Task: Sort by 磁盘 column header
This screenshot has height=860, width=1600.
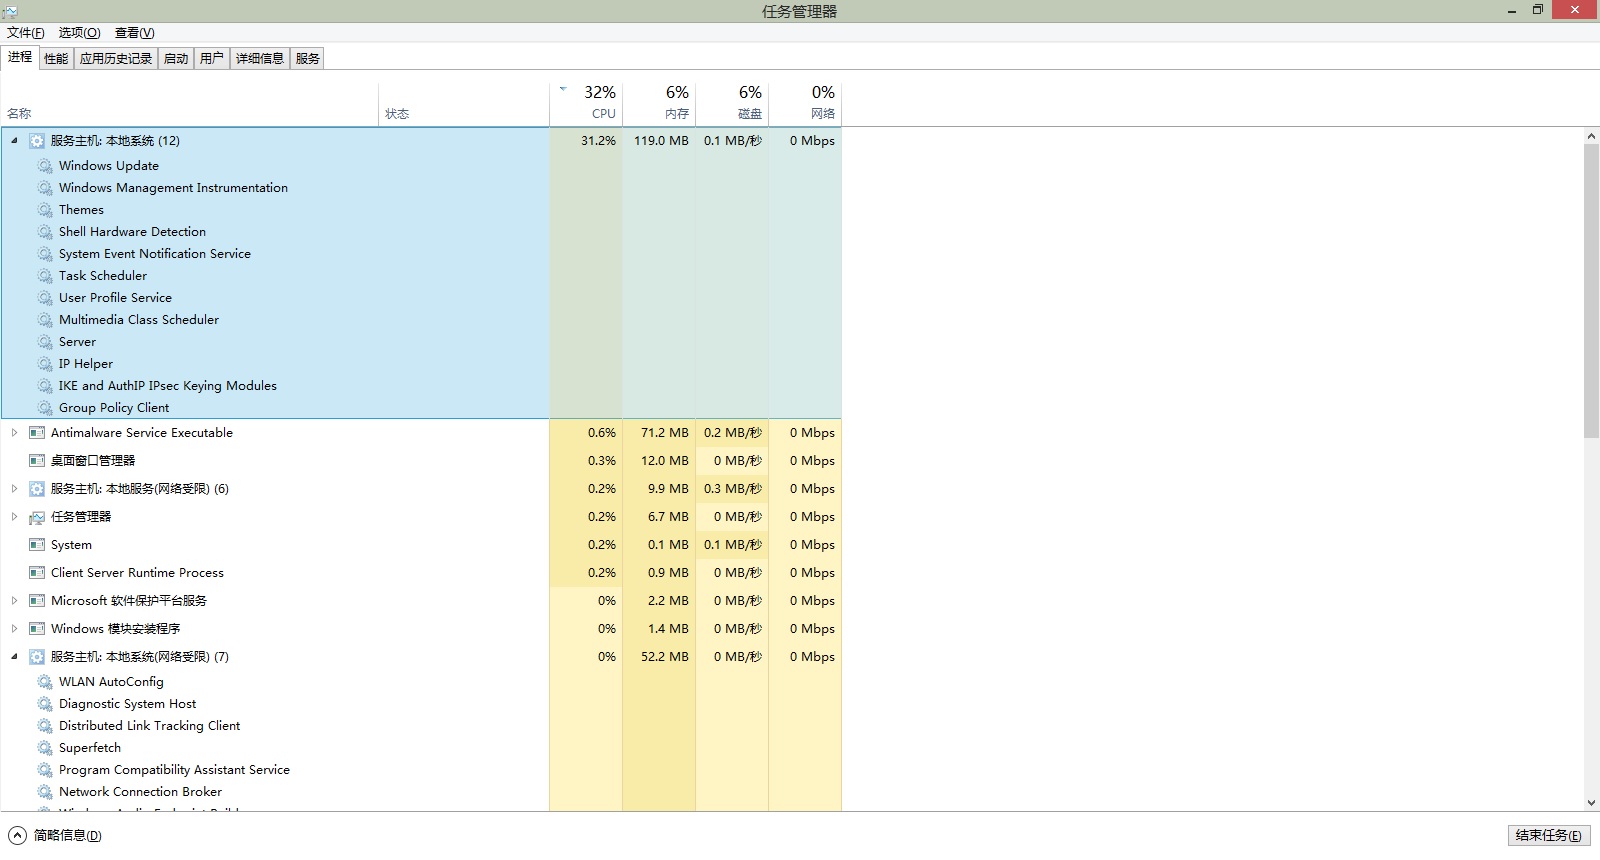Action: (732, 103)
